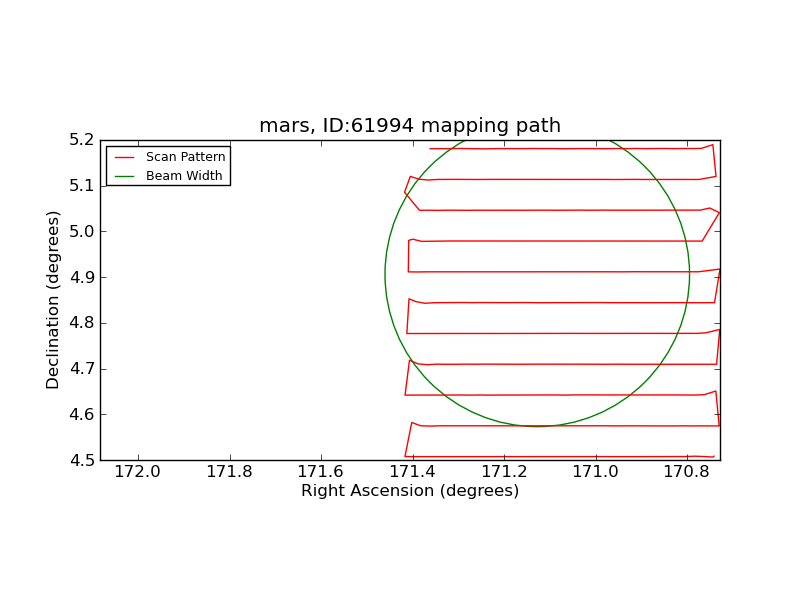Click the y-axis tick label 5.1

(x=82, y=186)
